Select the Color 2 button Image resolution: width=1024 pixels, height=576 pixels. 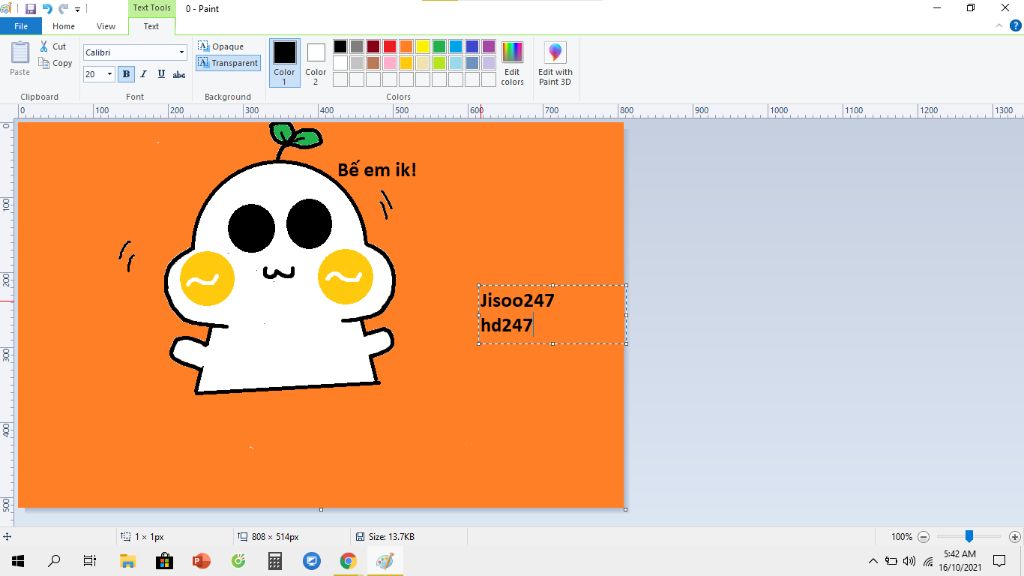(x=316, y=62)
